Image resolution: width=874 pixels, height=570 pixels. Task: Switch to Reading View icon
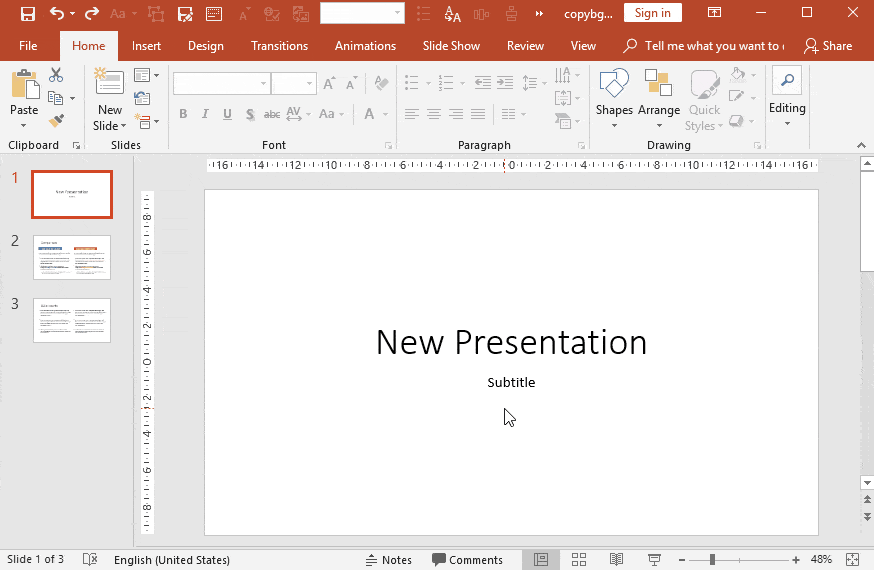coord(616,559)
